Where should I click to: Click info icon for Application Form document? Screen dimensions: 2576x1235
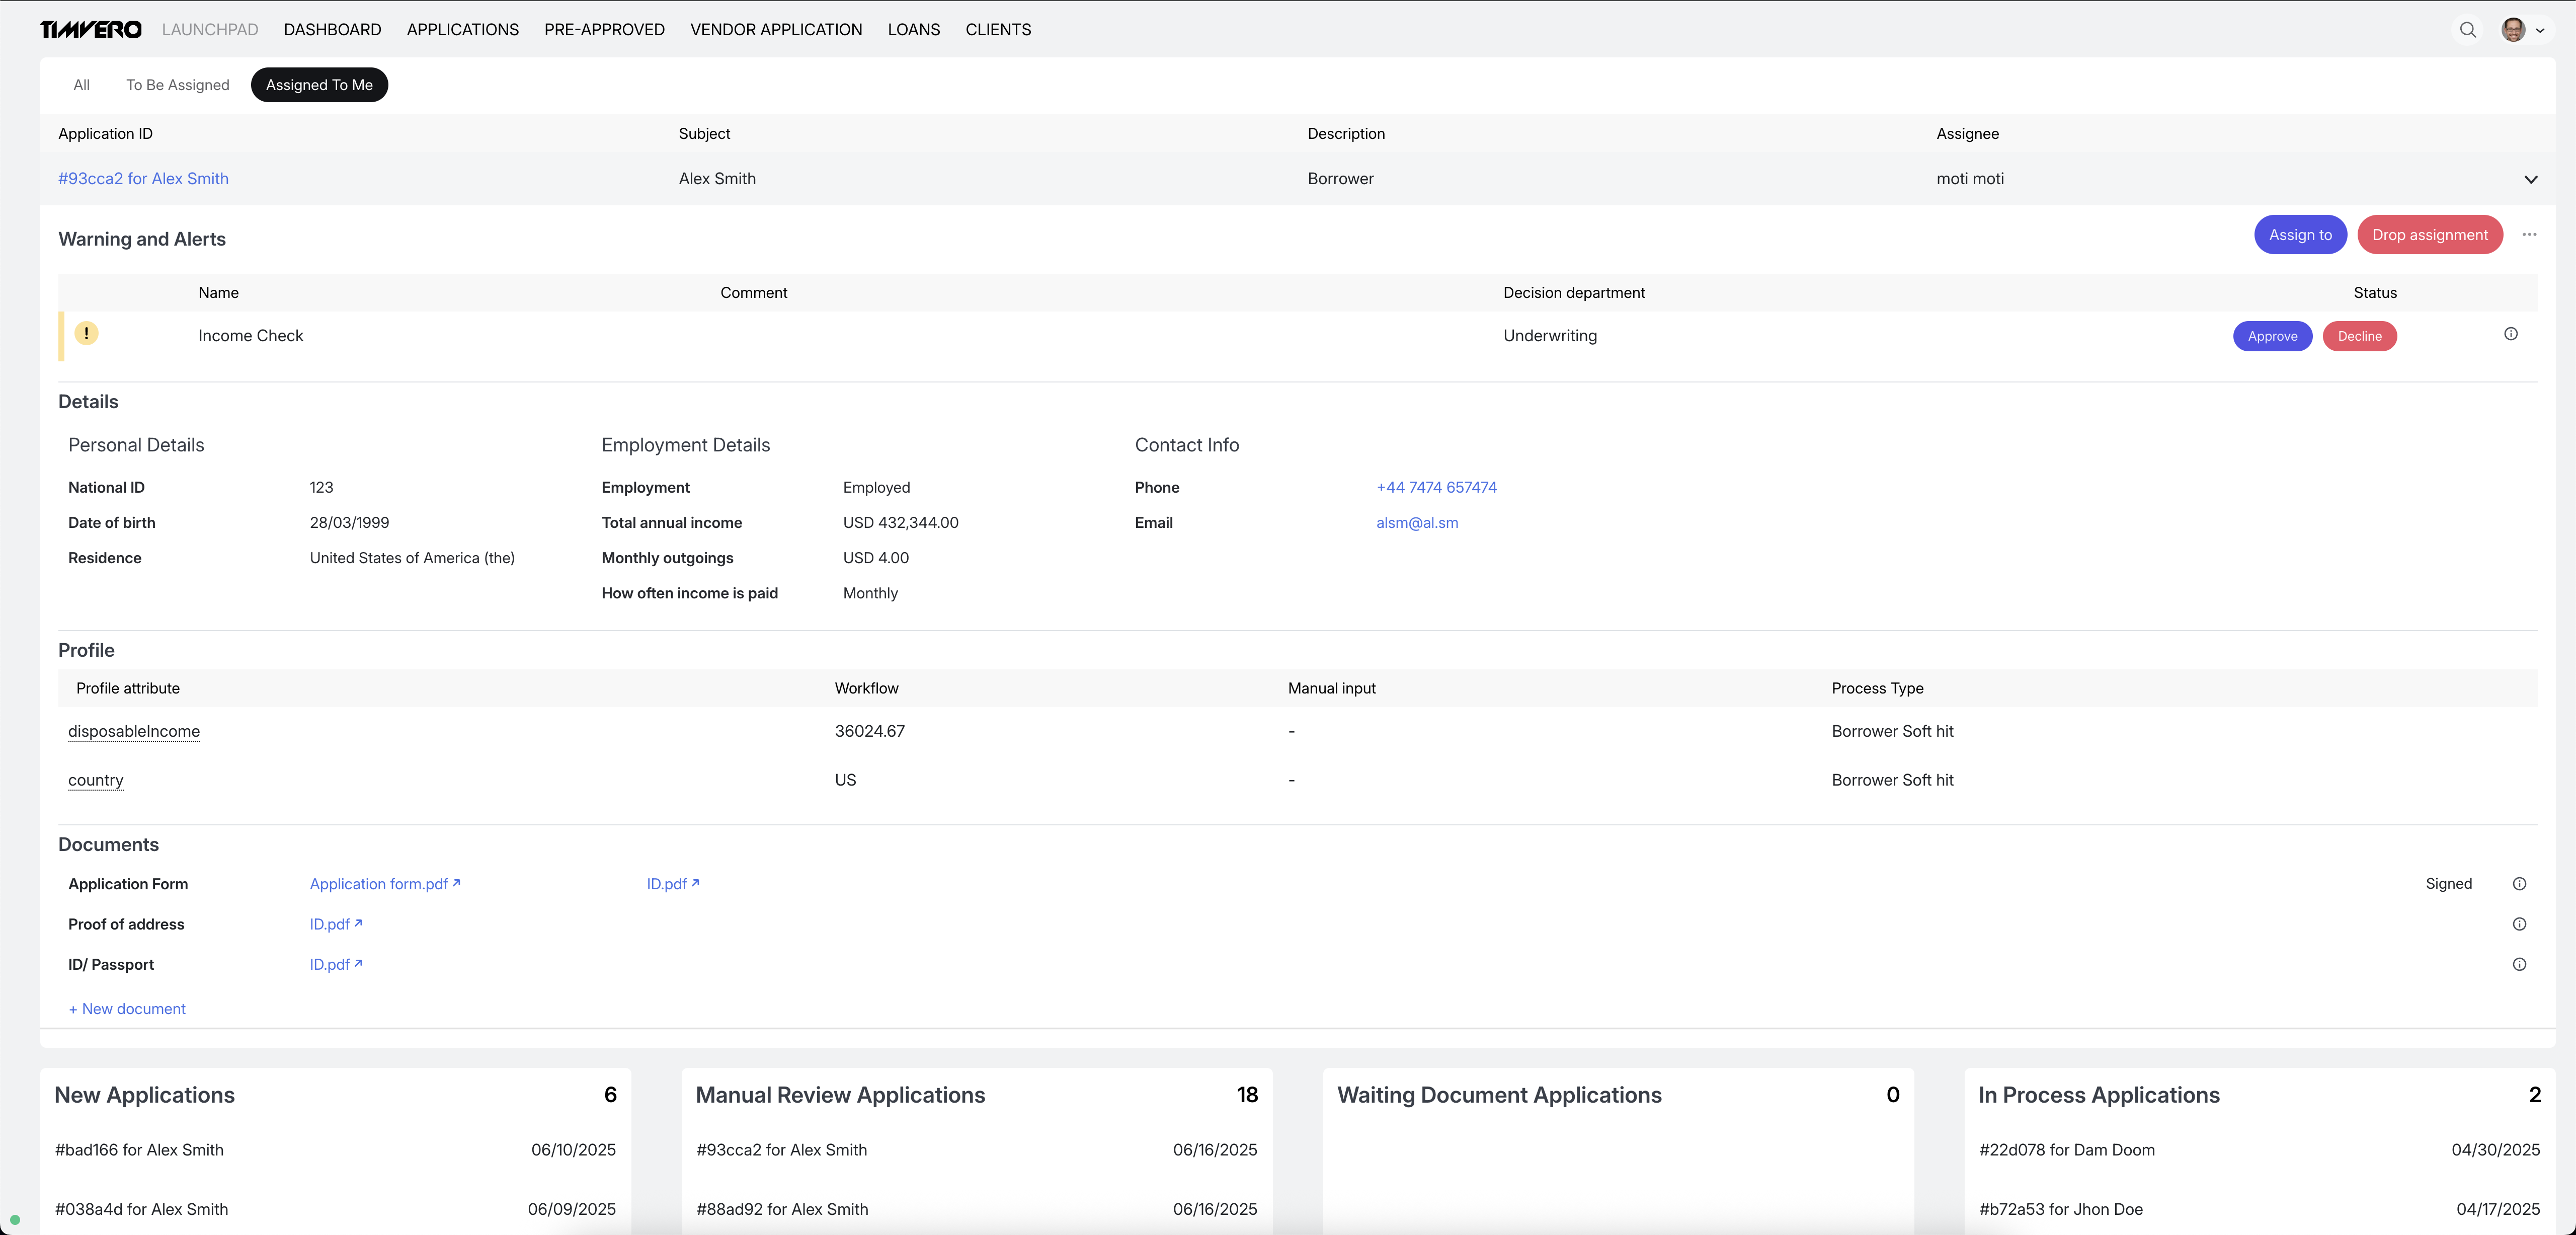click(2519, 884)
